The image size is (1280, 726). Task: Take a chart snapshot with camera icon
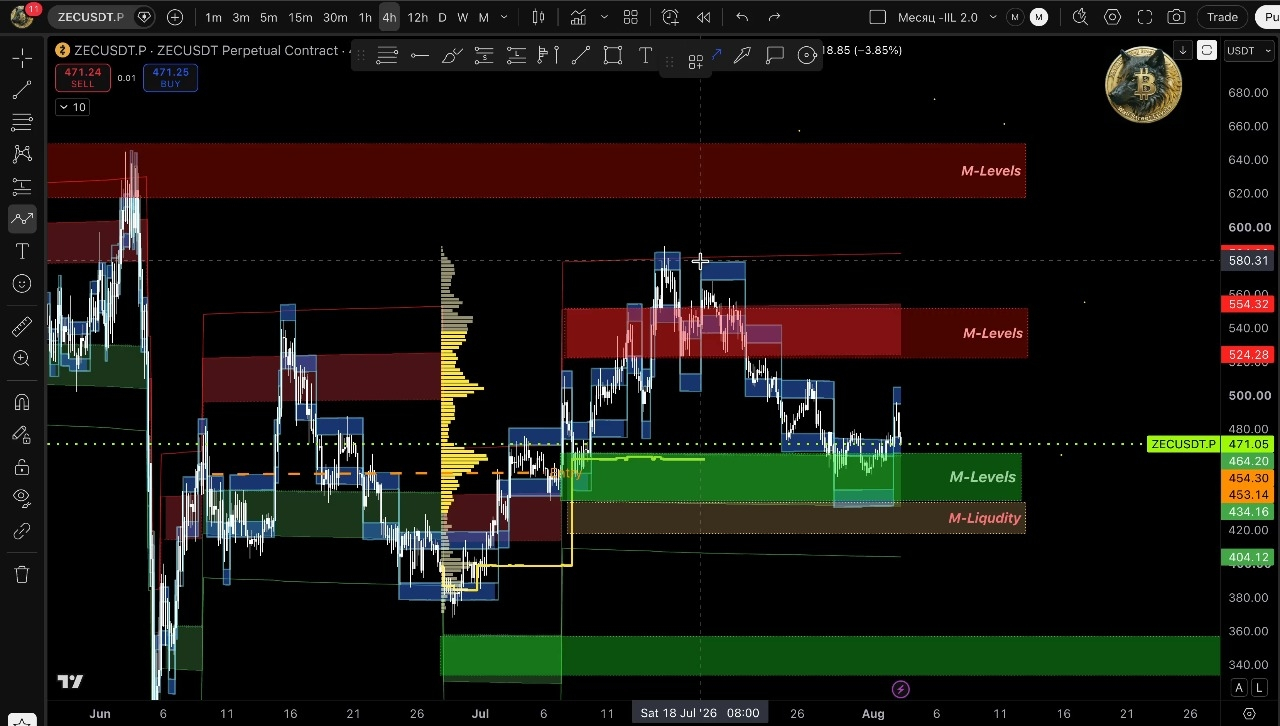[x=1177, y=17]
